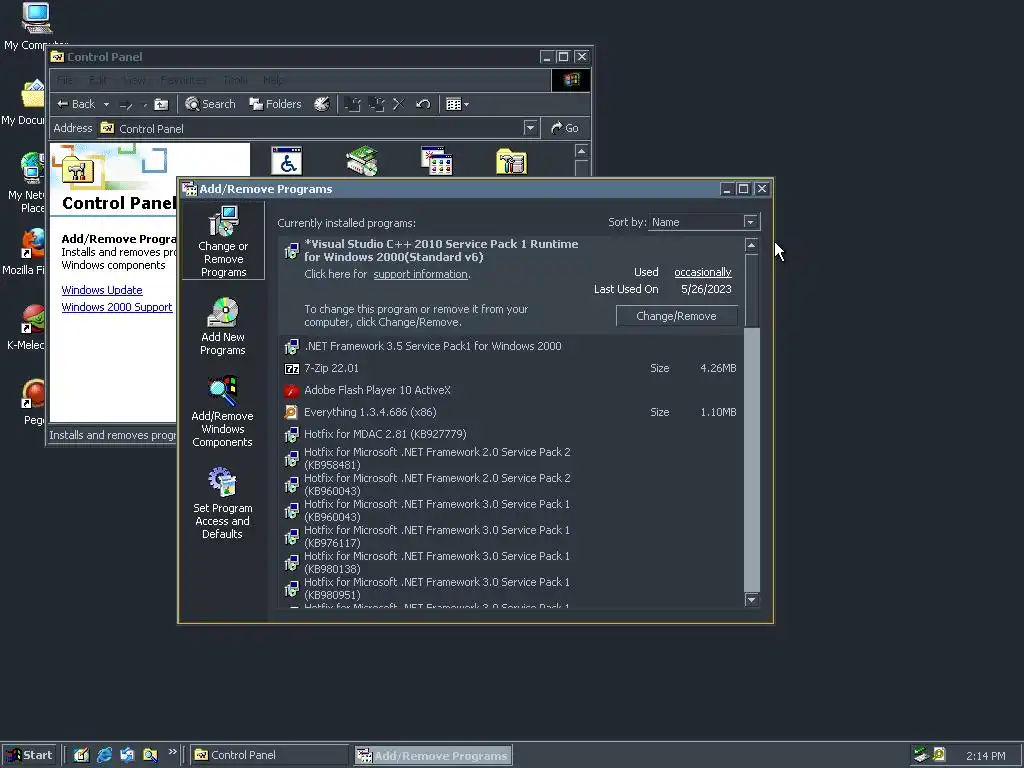Click the Everything search icon in list

tap(291, 413)
